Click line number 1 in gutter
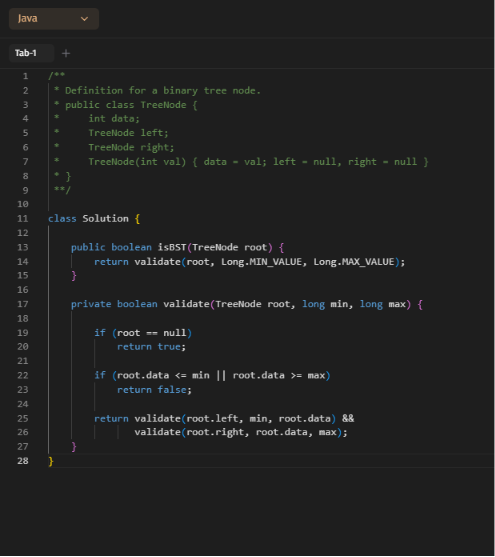 25,76
